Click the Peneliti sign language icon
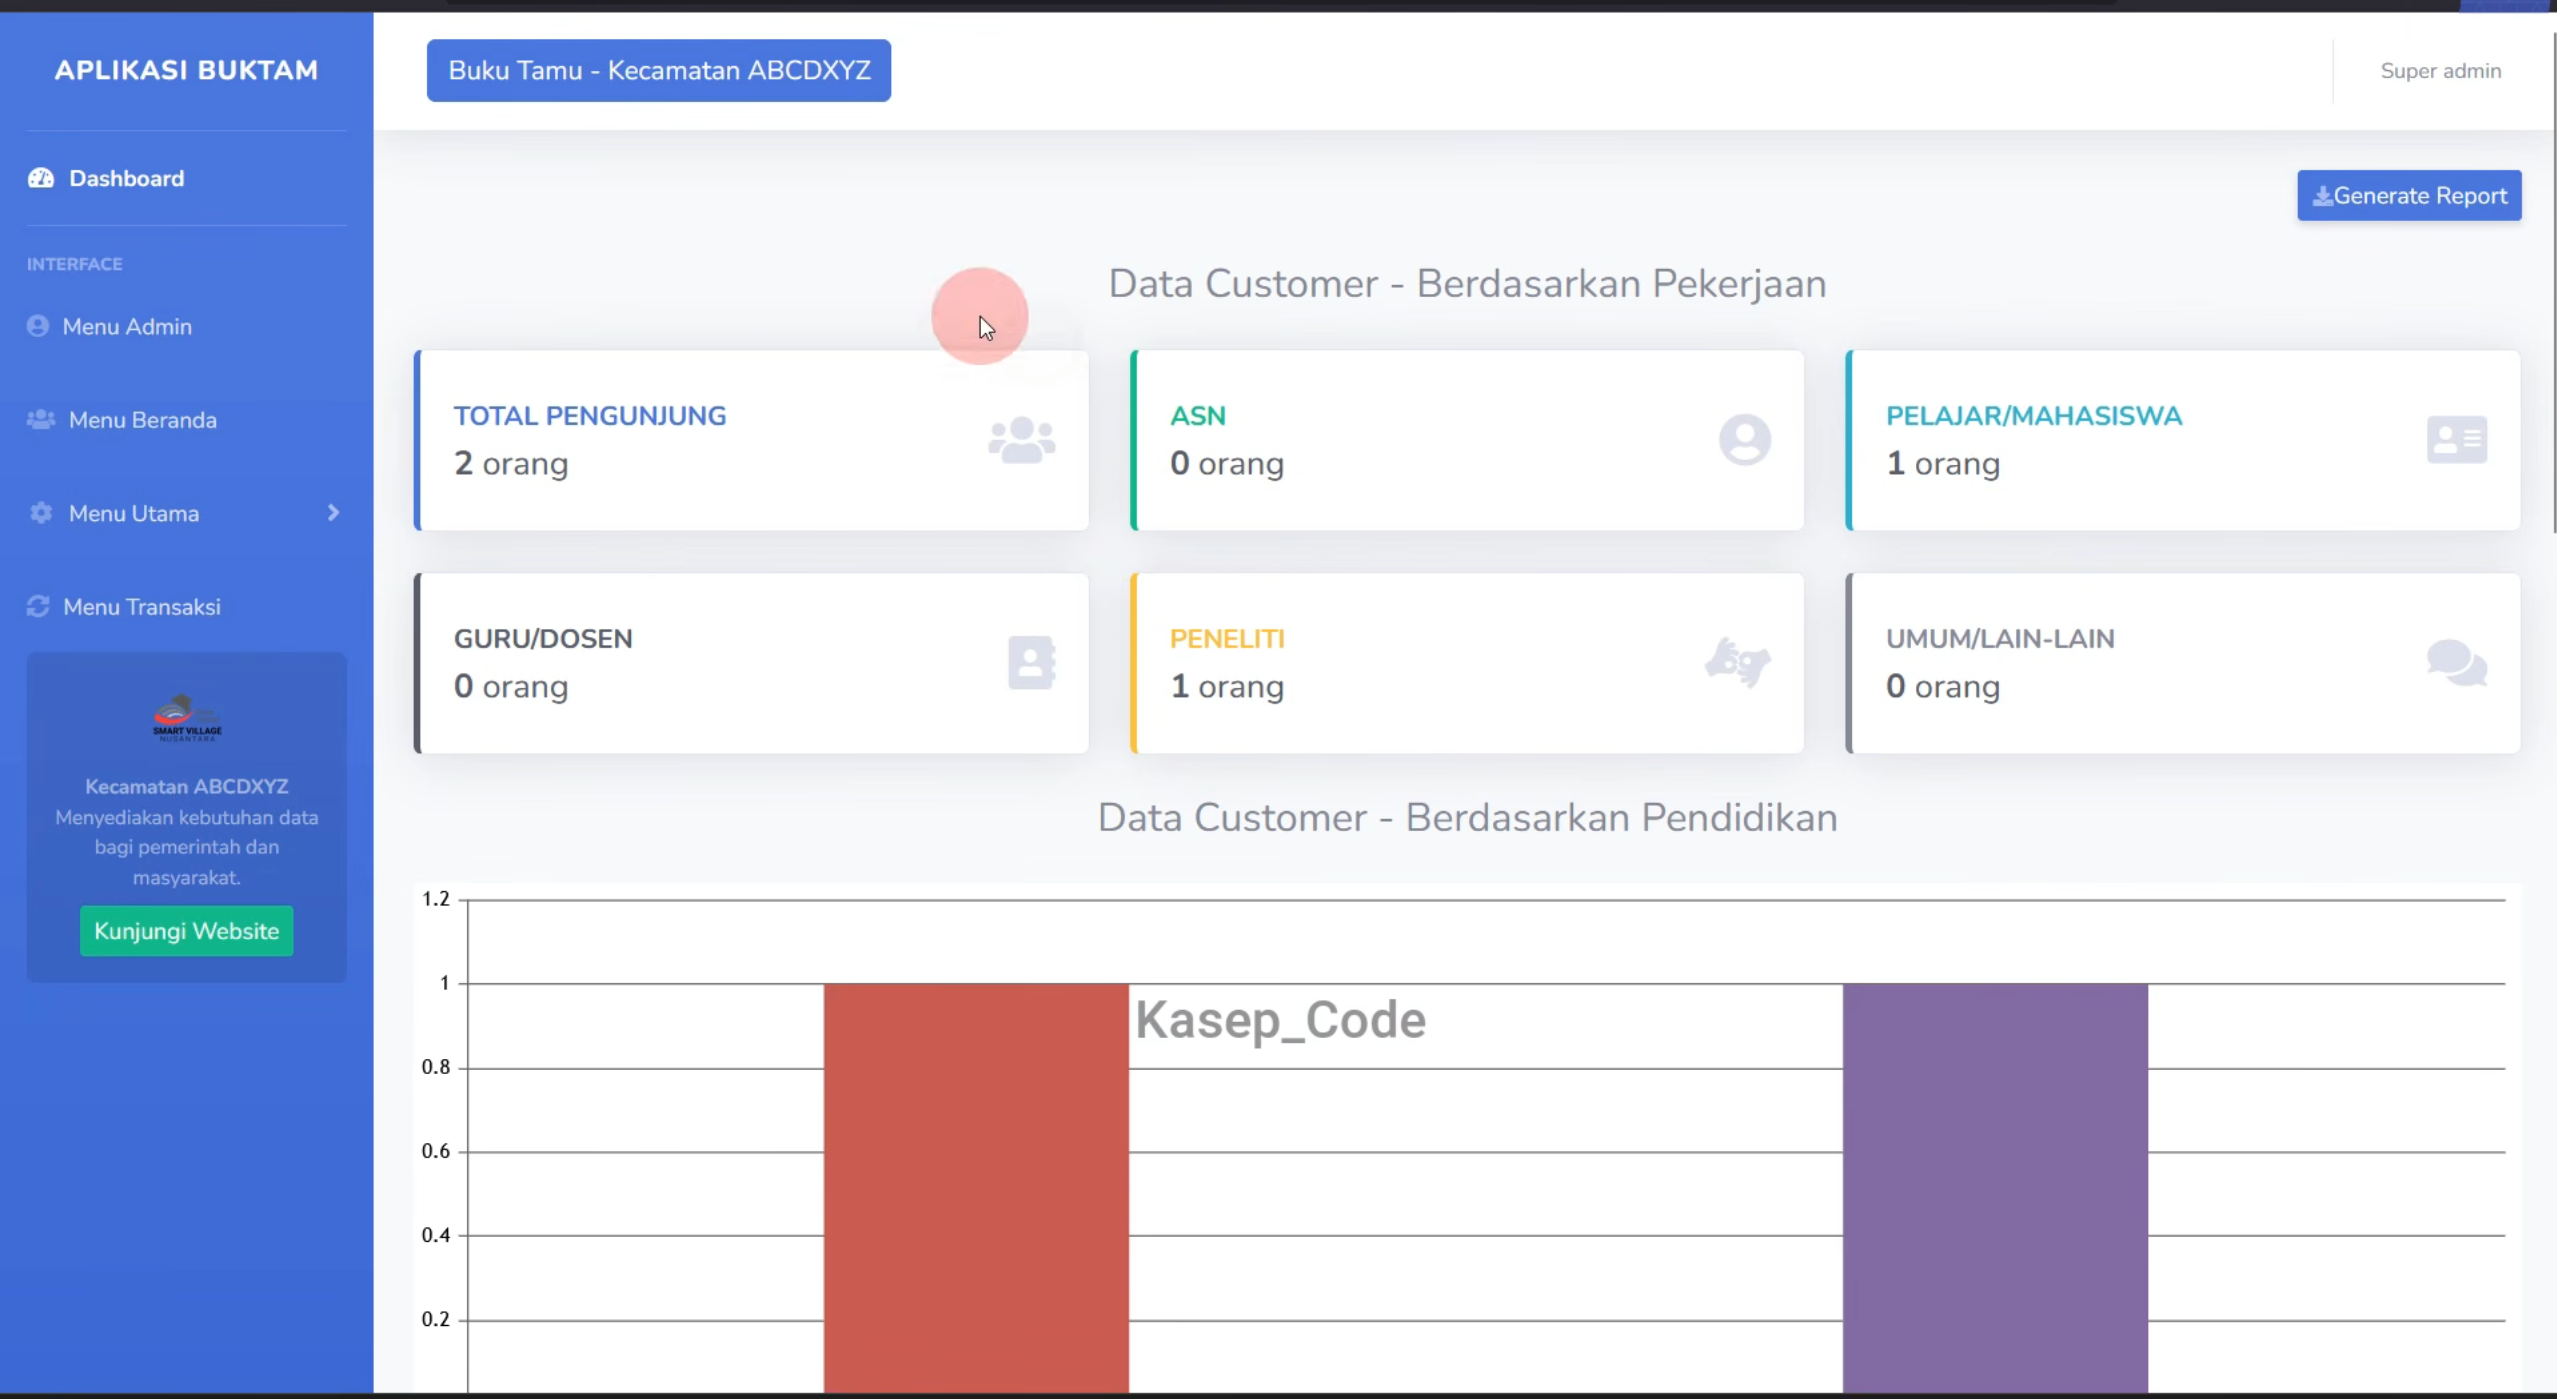 click(1738, 662)
